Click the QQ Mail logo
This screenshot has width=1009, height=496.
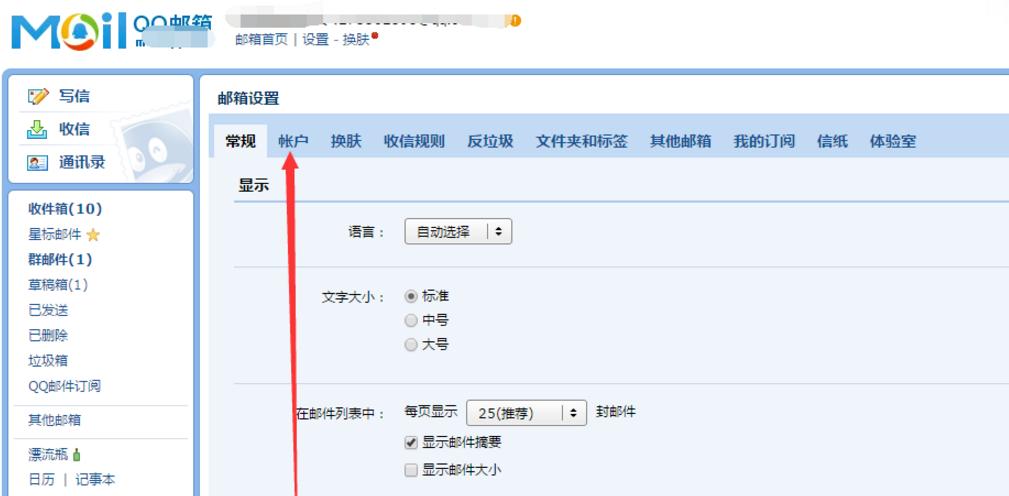point(111,30)
